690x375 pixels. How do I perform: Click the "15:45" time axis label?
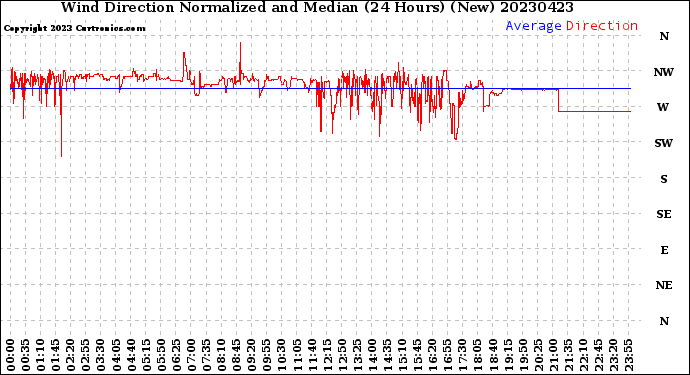coord(417,355)
